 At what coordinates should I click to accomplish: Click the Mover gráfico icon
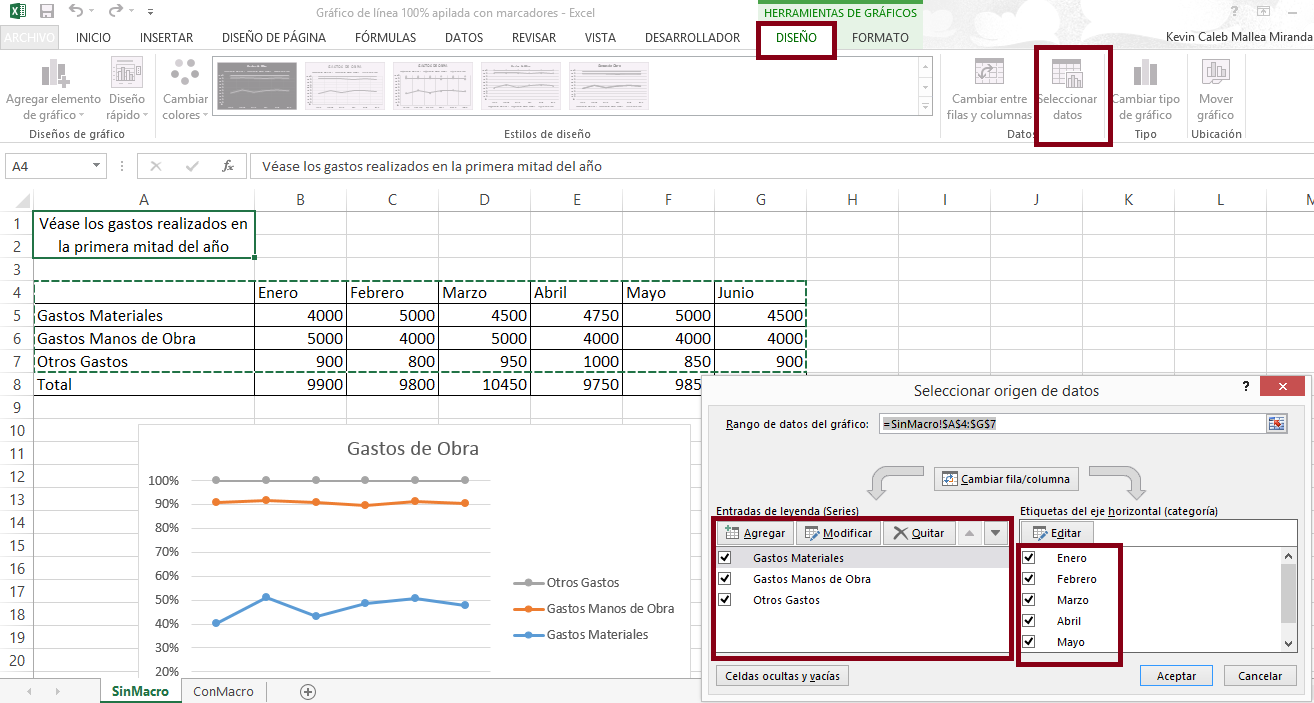(x=1215, y=75)
